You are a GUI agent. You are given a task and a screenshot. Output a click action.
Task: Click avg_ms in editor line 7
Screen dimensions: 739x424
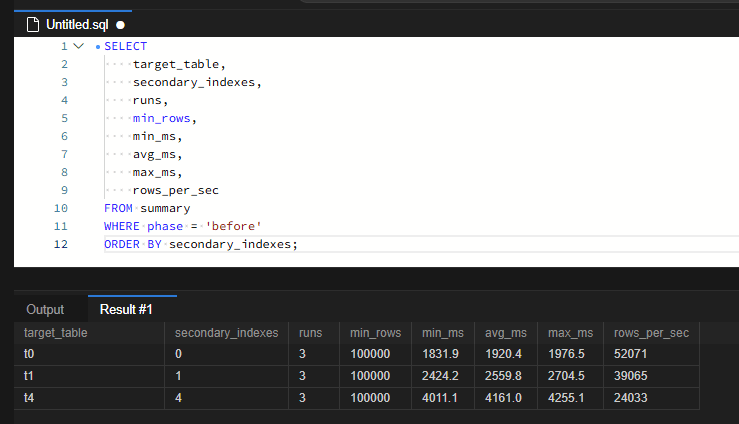154,154
